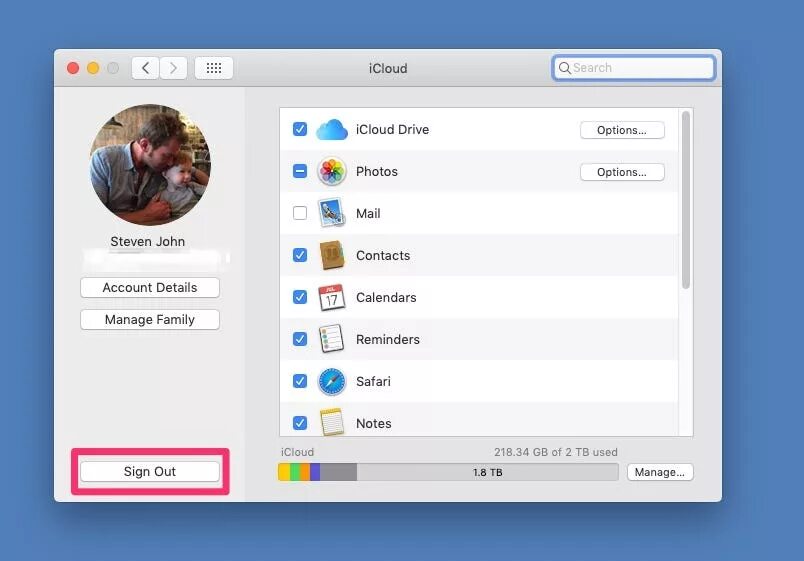This screenshot has height=561, width=804.
Task: Uncheck the Safari checkbox
Action: 300,381
